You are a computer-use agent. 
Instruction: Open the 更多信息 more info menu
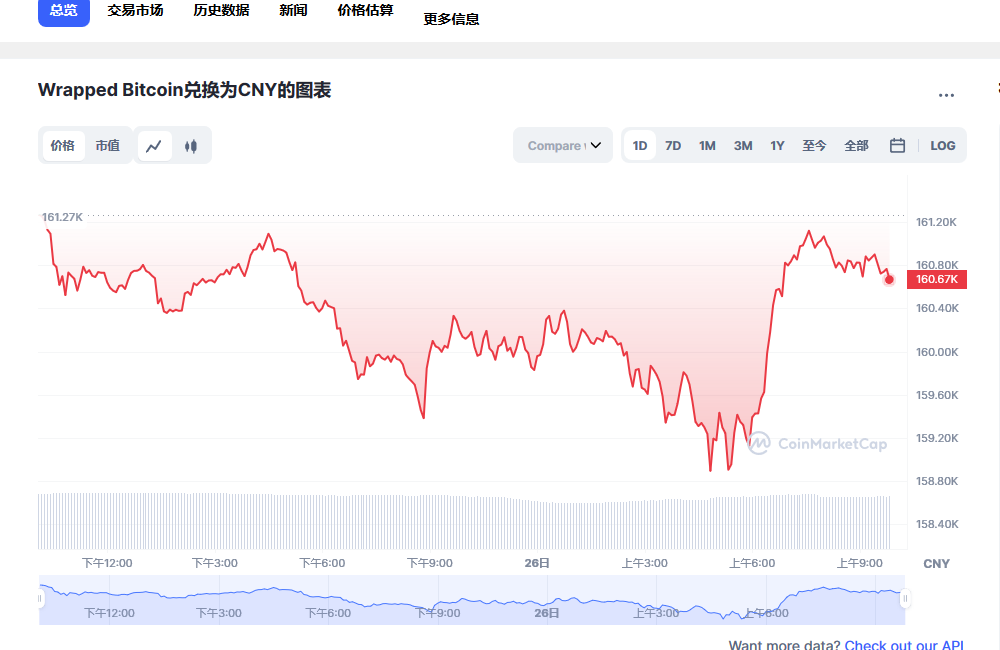point(452,19)
